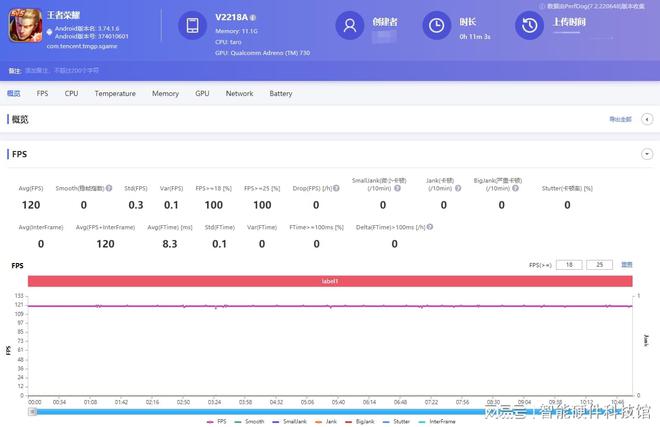The width and height of the screenshot is (660, 427).
Task: Click the Android icon beside version info
Action: [x=49, y=32]
